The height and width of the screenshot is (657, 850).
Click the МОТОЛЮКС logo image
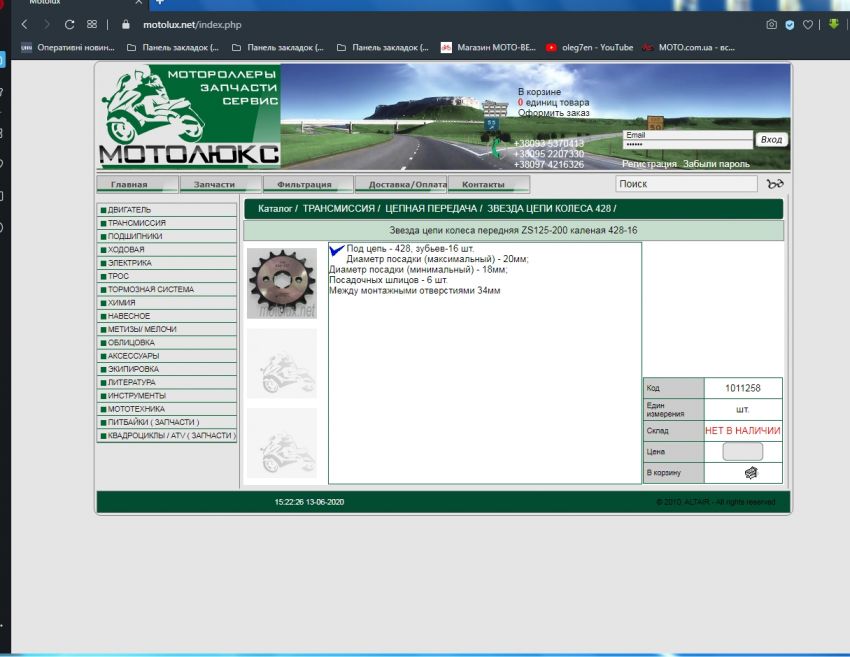(x=188, y=117)
